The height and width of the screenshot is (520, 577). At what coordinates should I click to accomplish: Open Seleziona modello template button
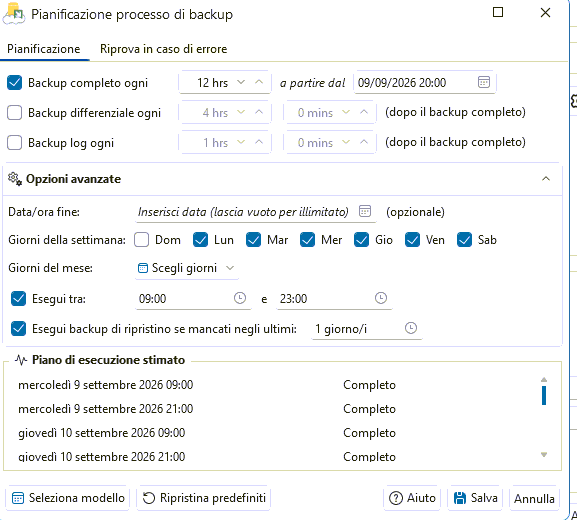tap(68, 498)
